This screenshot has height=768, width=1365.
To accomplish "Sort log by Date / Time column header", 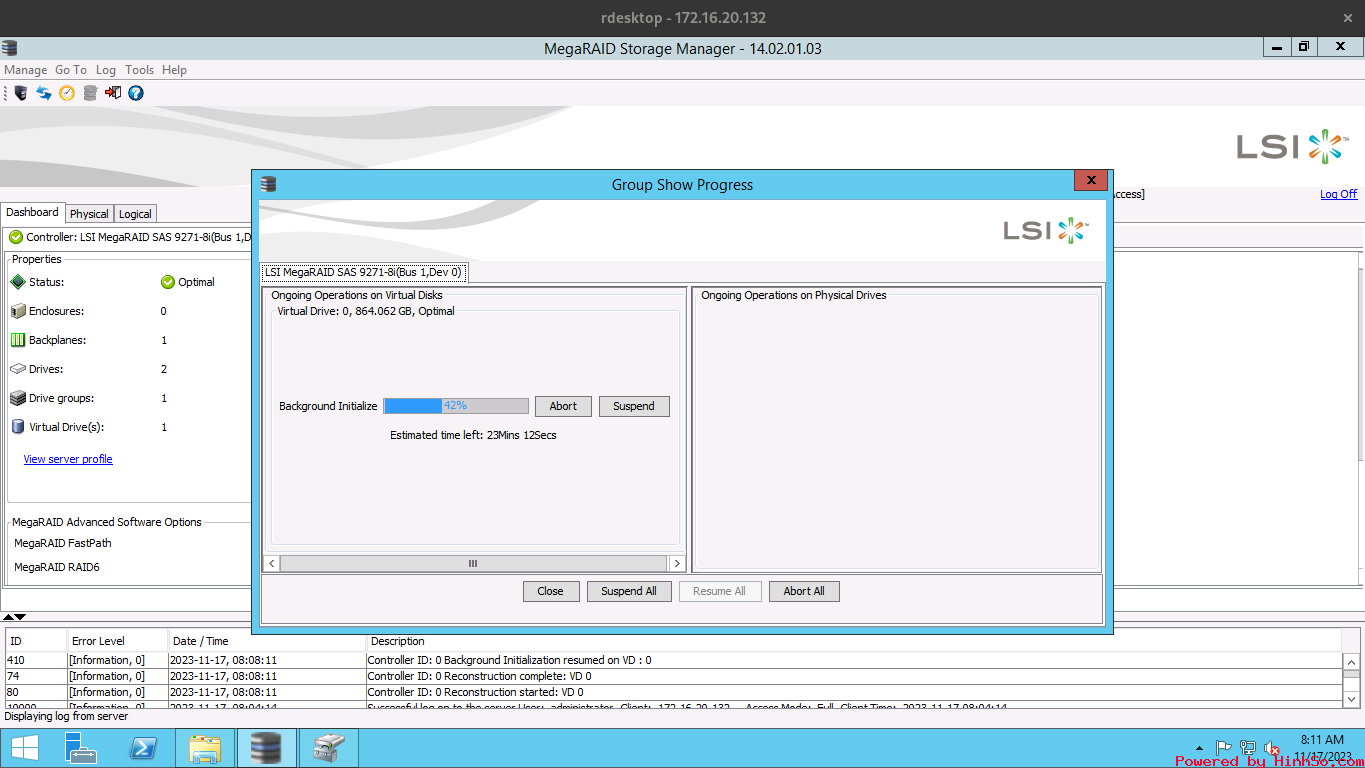I will (x=267, y=641).
